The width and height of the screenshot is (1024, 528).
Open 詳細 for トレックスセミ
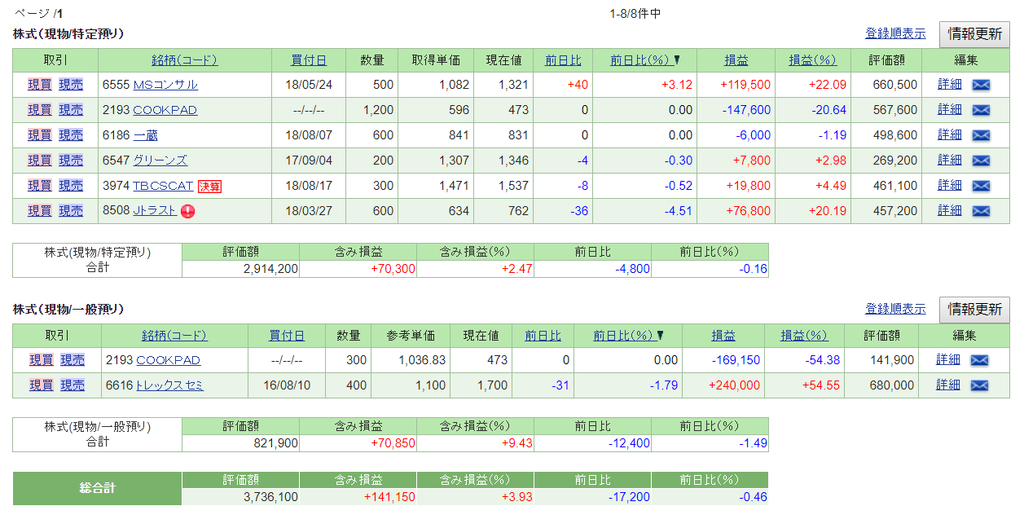[x=948, y=385]
